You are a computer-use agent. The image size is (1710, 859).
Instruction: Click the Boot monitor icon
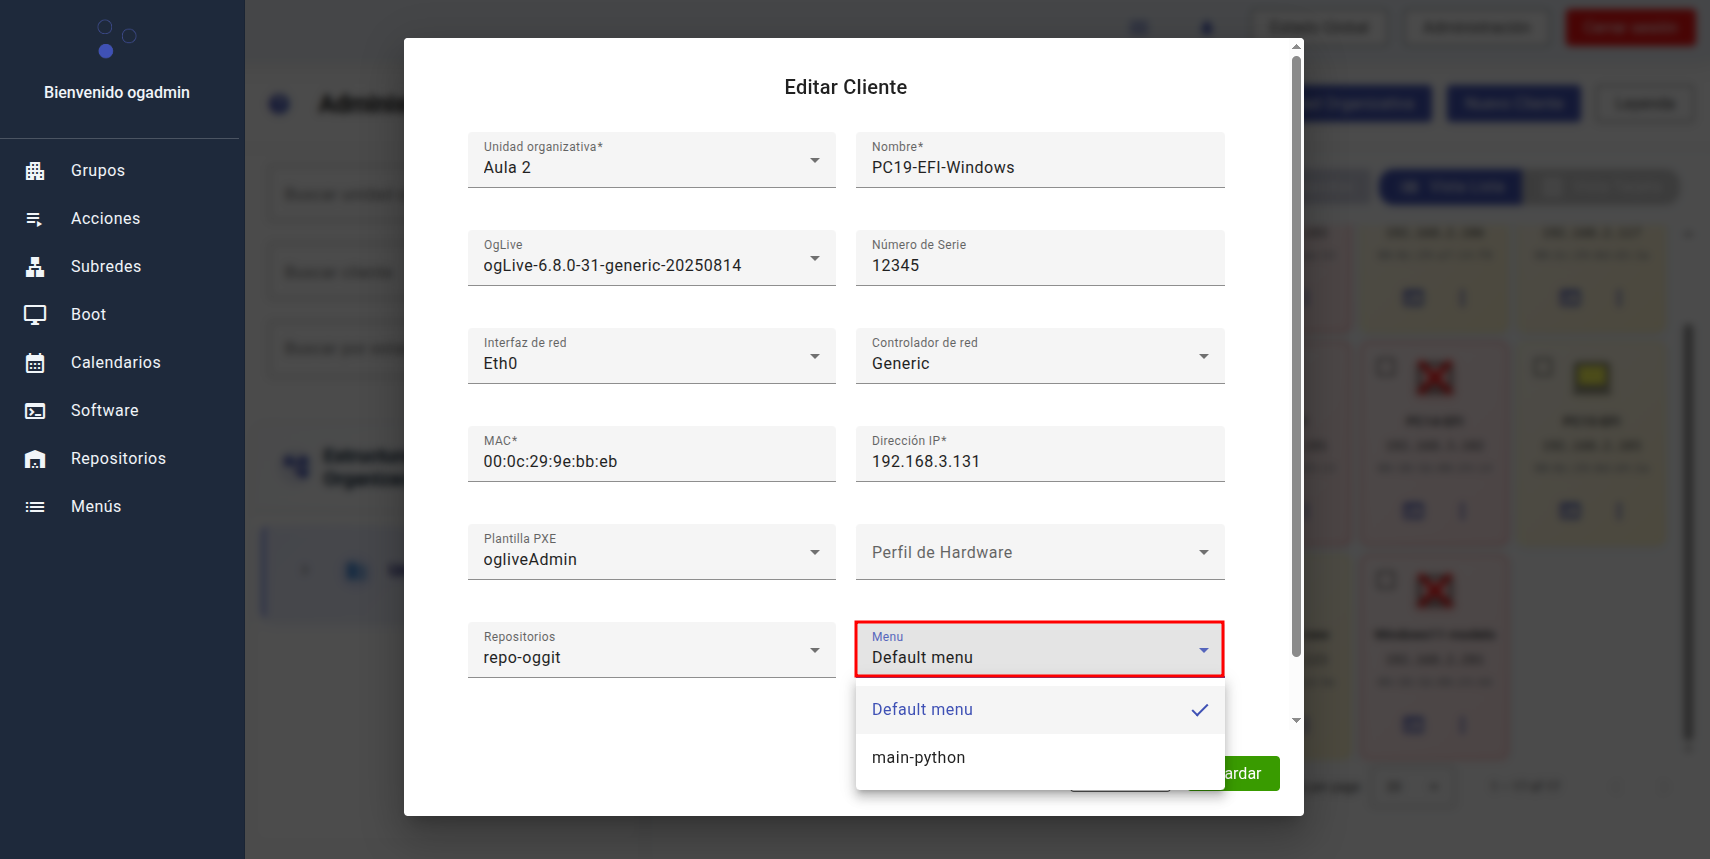coord(35,315)
